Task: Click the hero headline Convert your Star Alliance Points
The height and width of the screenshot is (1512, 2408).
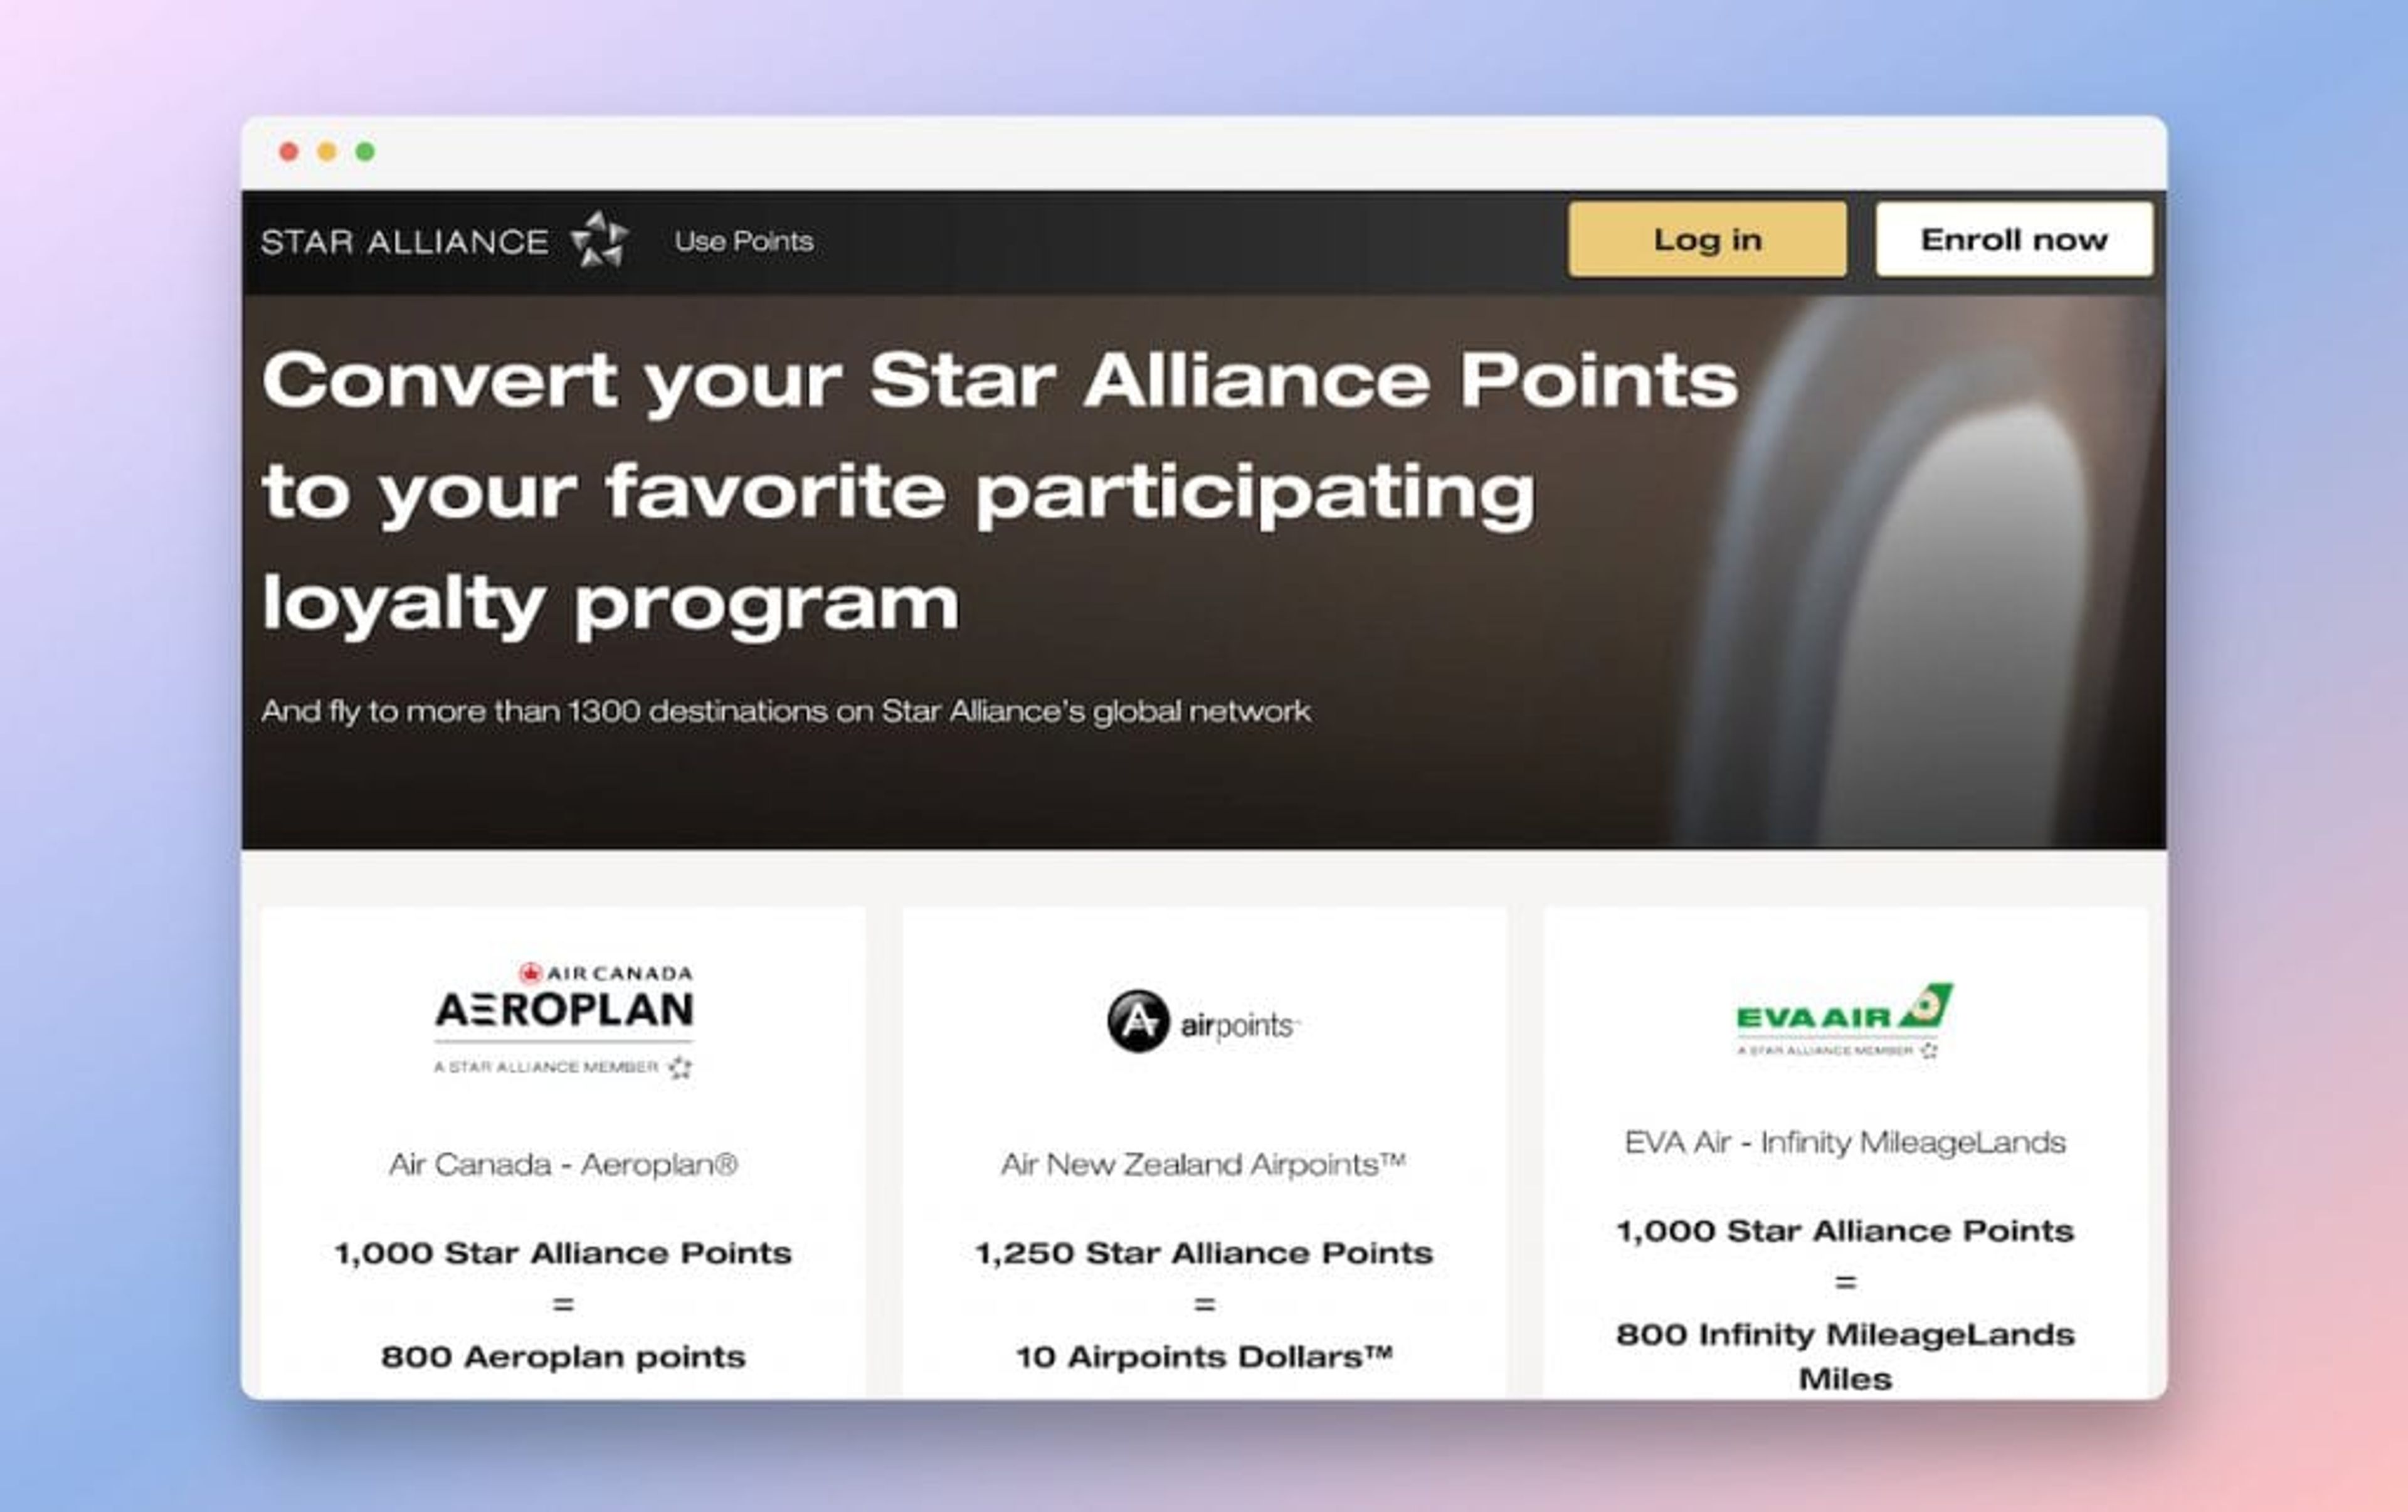Action: 1000,380
